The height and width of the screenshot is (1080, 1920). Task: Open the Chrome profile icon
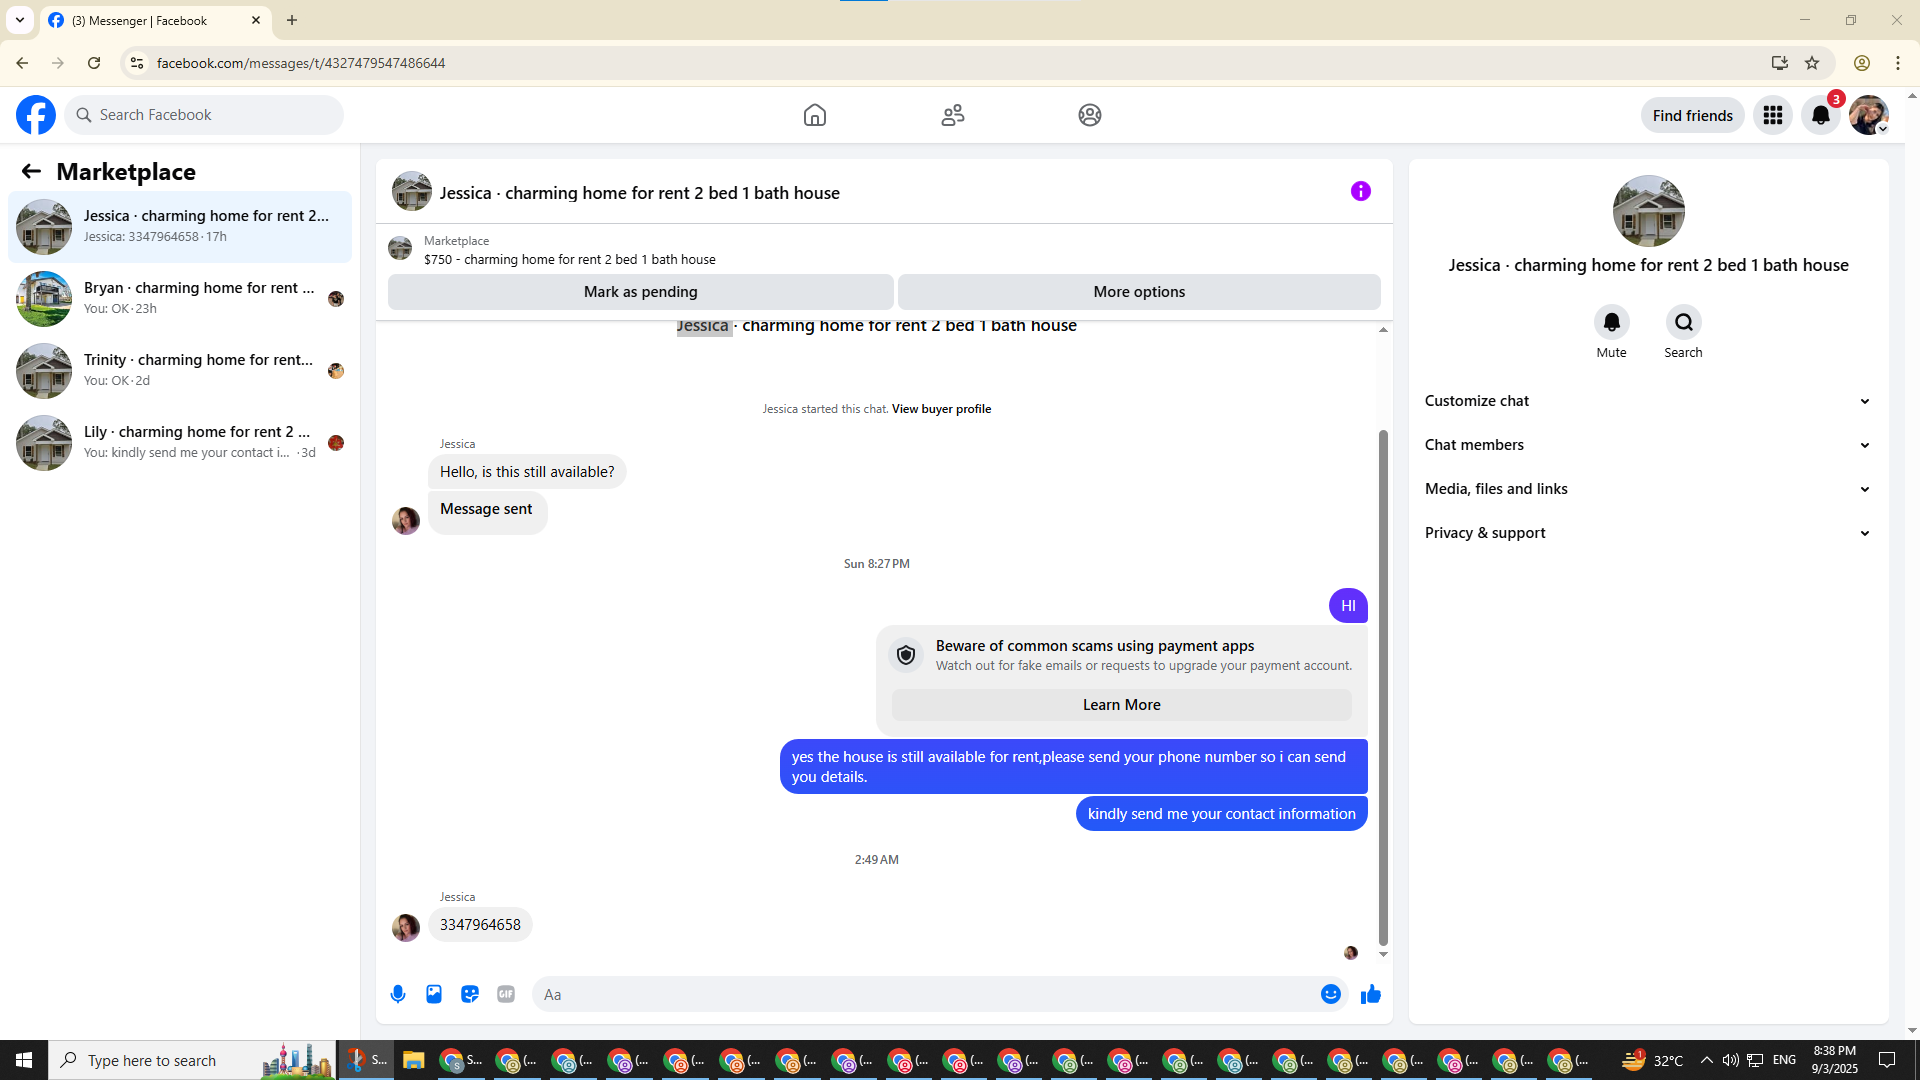click(1862, 63)
